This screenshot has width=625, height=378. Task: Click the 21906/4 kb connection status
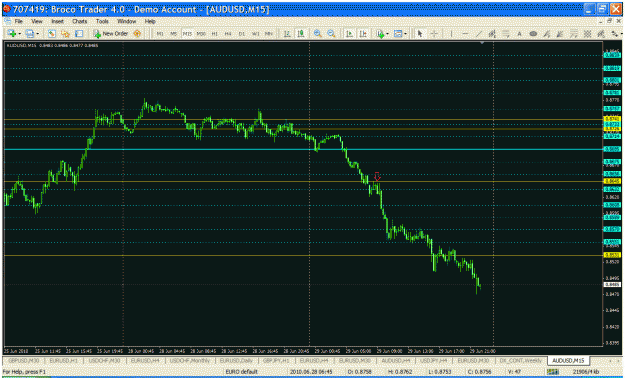586,372
